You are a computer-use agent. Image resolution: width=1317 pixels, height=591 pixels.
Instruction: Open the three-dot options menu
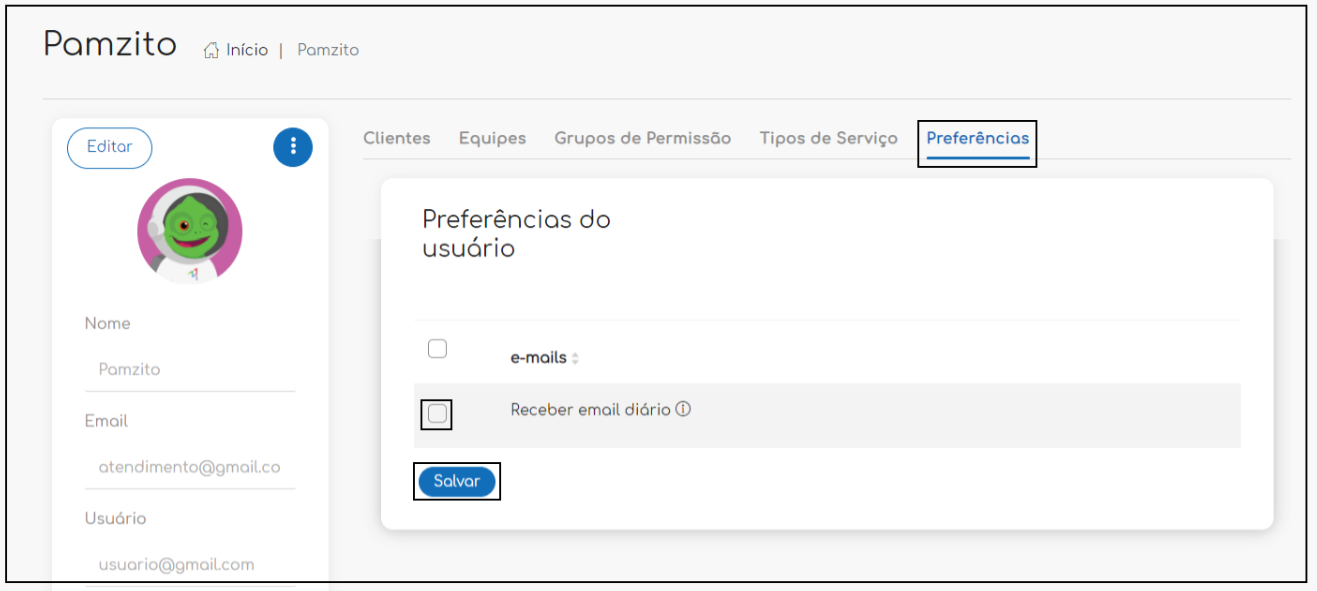293,147
